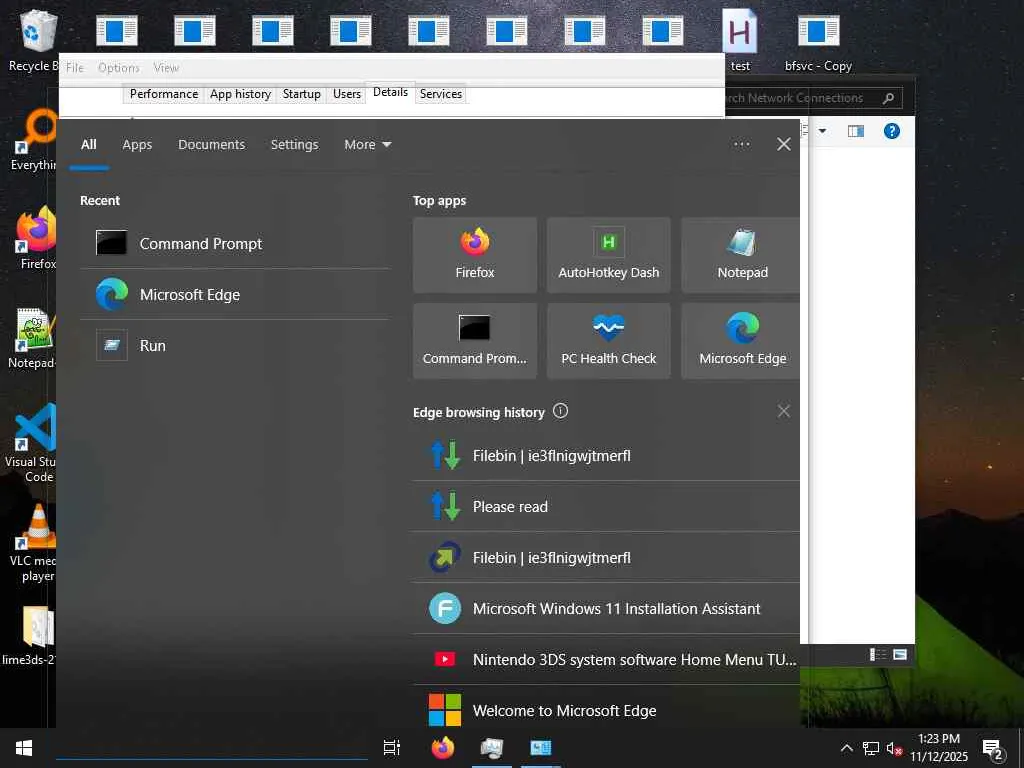Viewport: 1024px width, 768px height.
Task: Open PC Health Check tile
Action: 609,341
